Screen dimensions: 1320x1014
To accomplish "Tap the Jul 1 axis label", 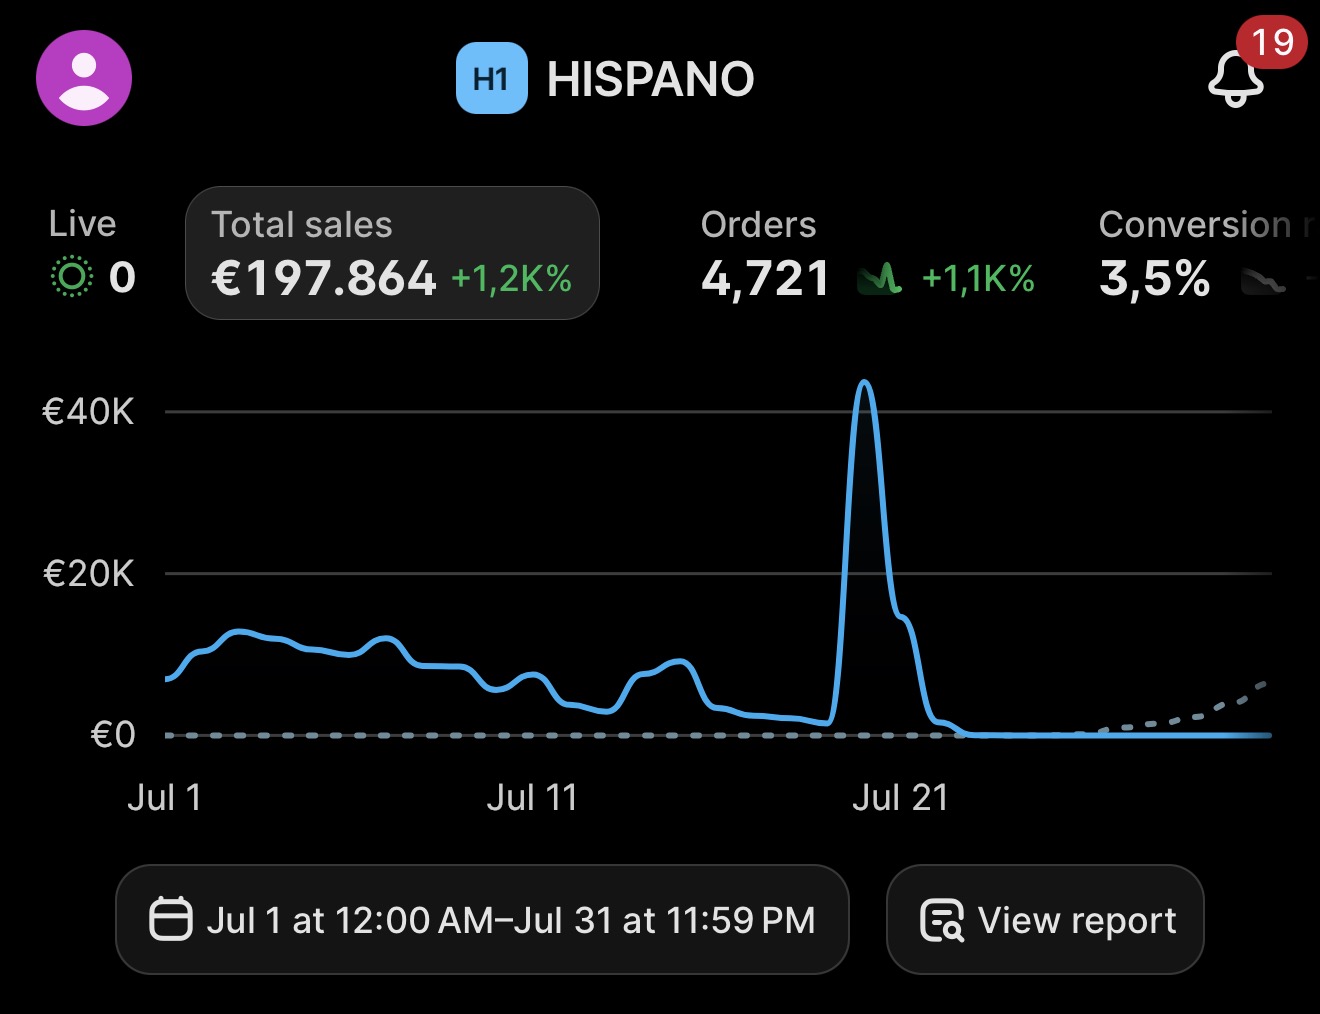I will pos(165,797).
